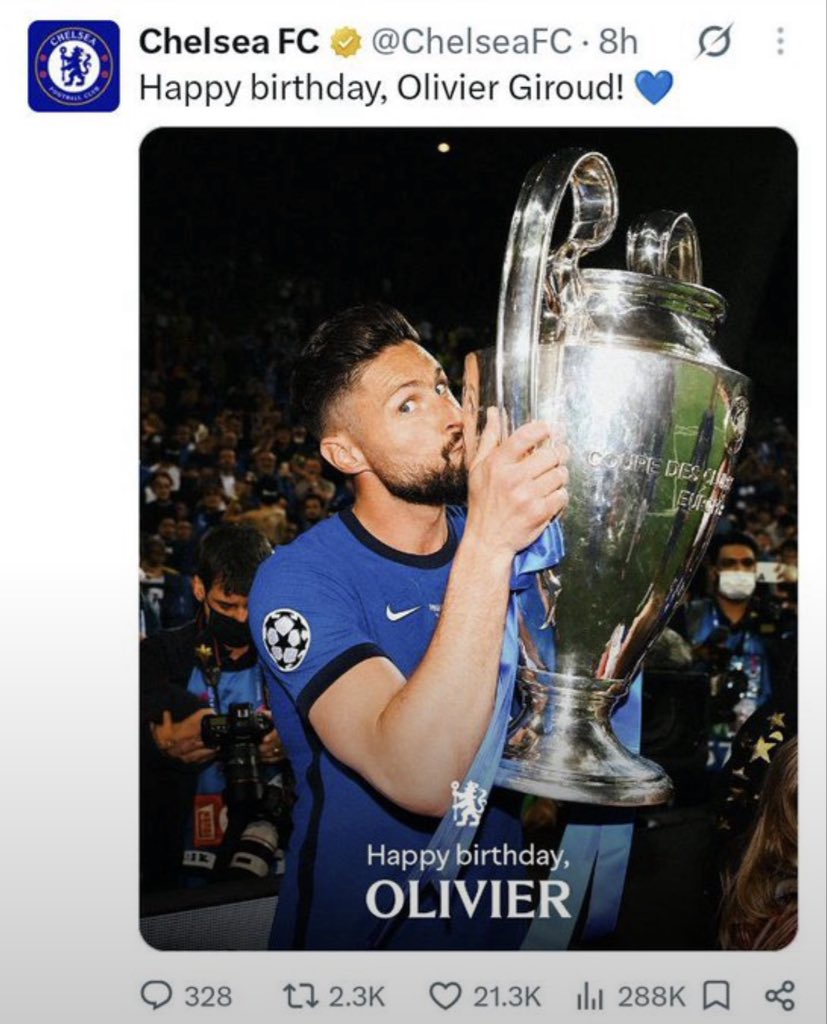Screen dimensions: 827x1024
Task: Open view analytics bar chart icon
Action: pos(590,996)
